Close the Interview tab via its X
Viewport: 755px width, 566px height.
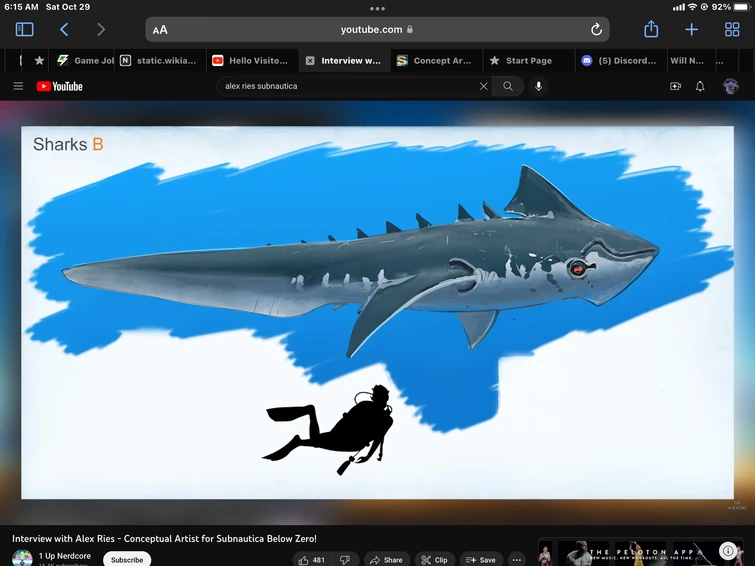tap(310, 61)
